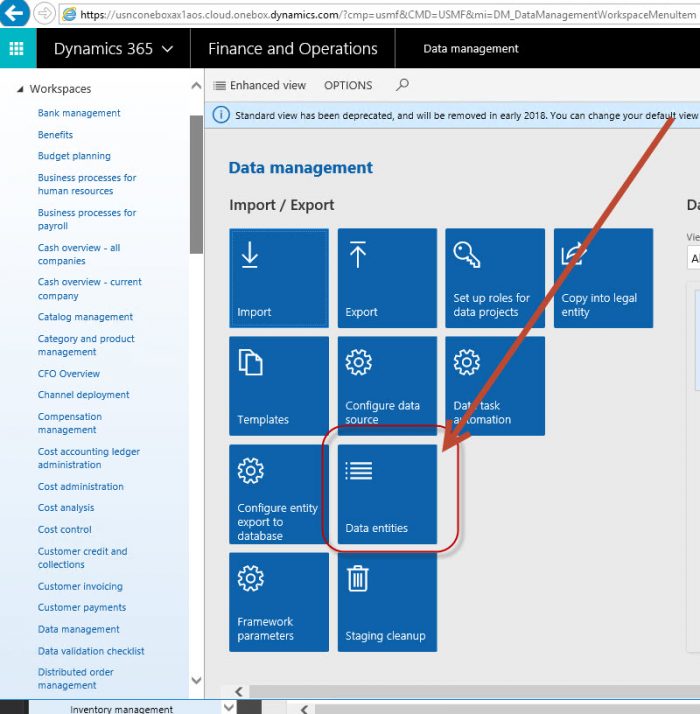Click the sidebar vertical scrollbar thumb
700x714 pixels.
(196, 184)
